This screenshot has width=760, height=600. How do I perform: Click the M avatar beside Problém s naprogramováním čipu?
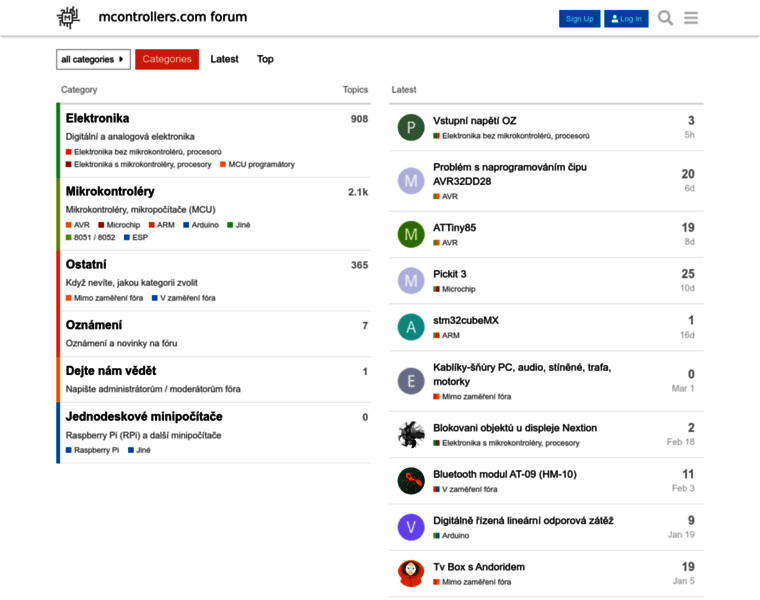[x=411, y=181]
